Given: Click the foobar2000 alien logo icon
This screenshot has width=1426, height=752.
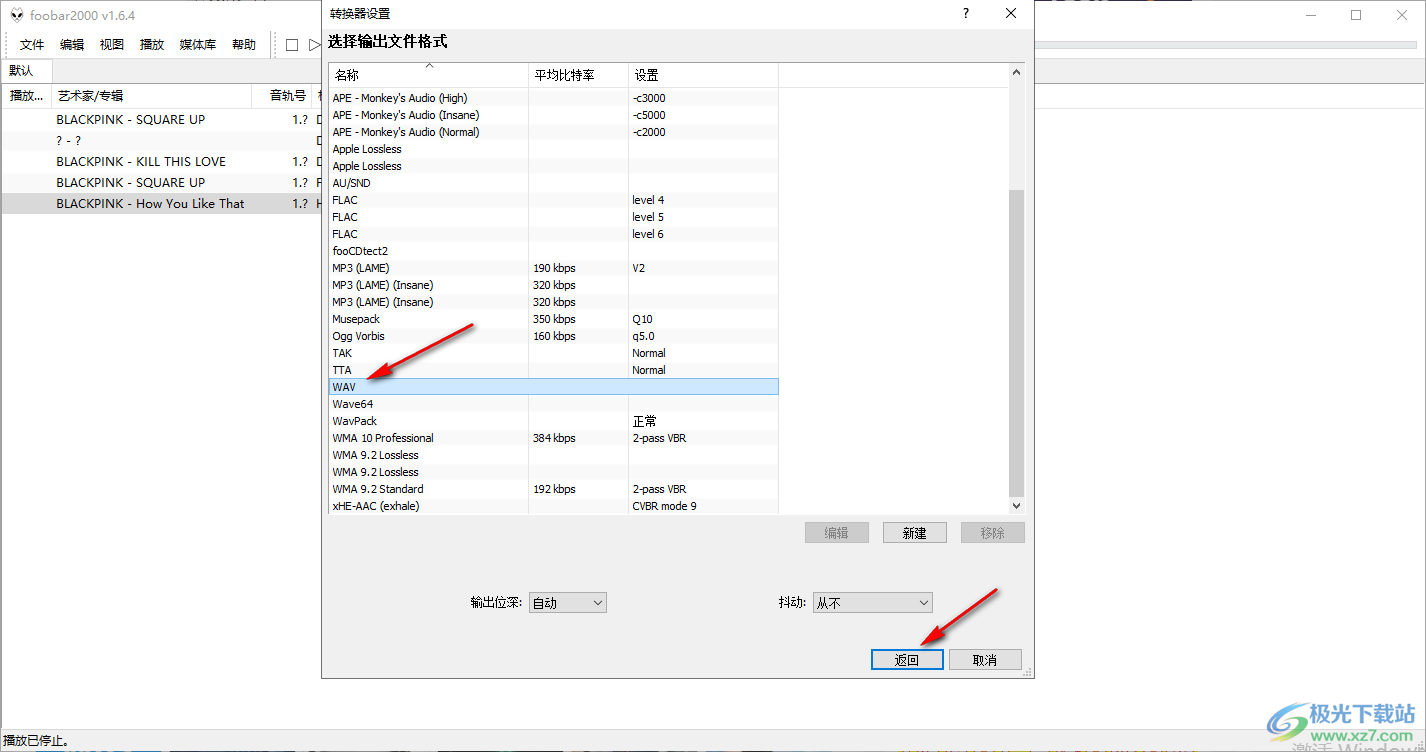Looking at the screenshot, I should (16, 15).
